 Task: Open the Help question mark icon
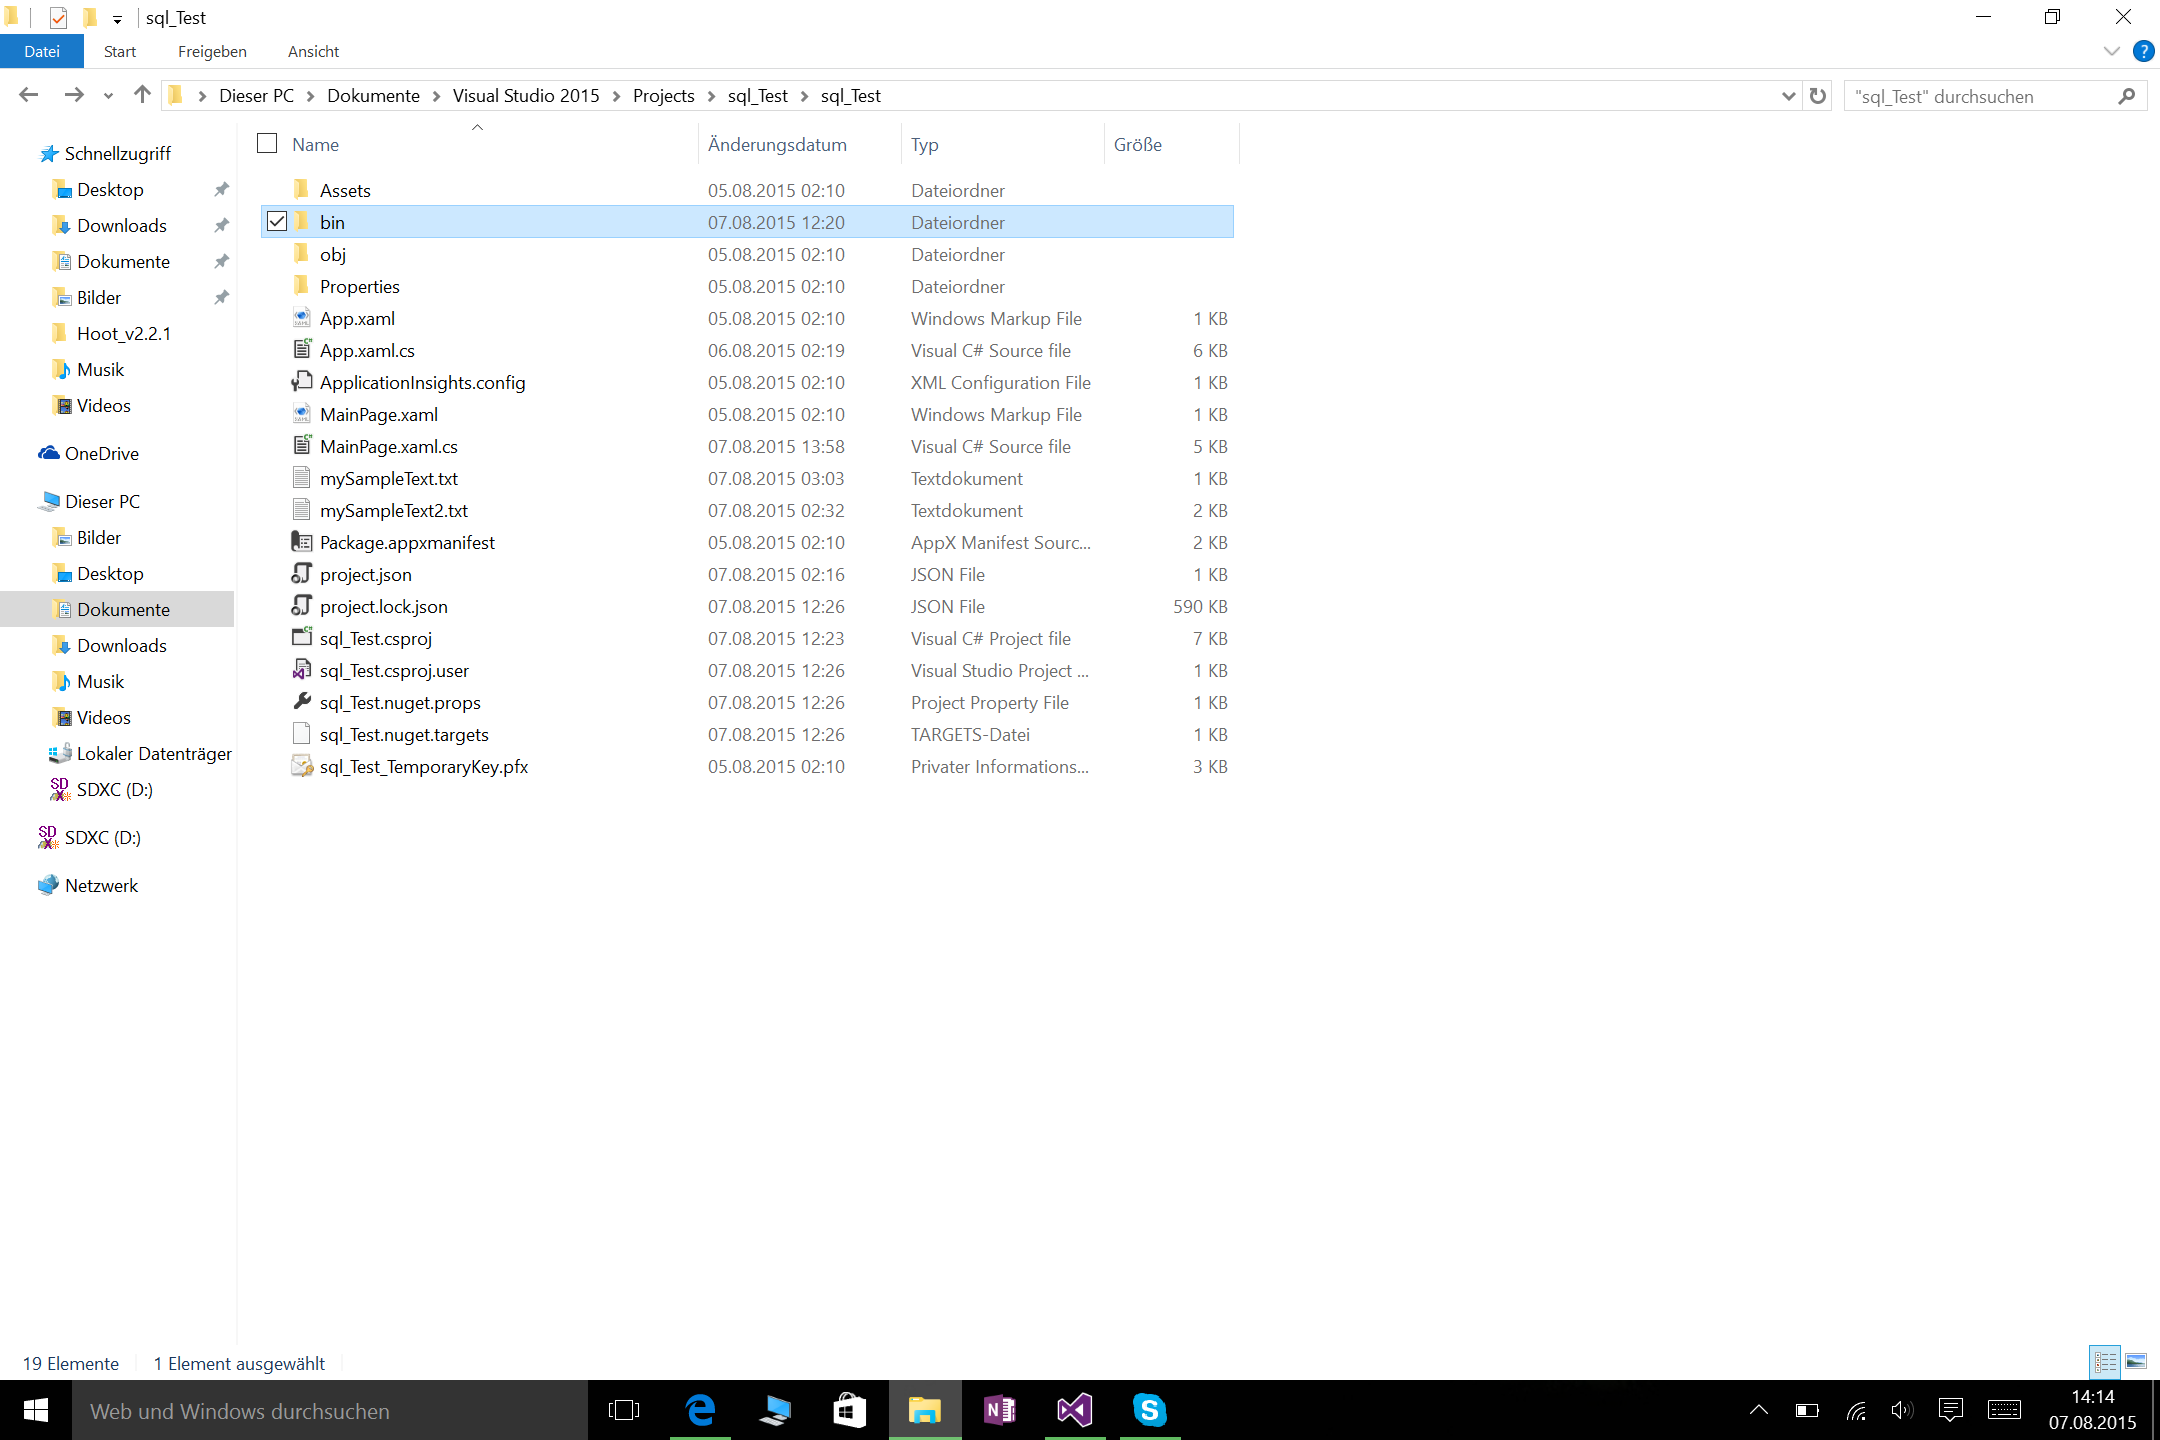[2143, 51]
